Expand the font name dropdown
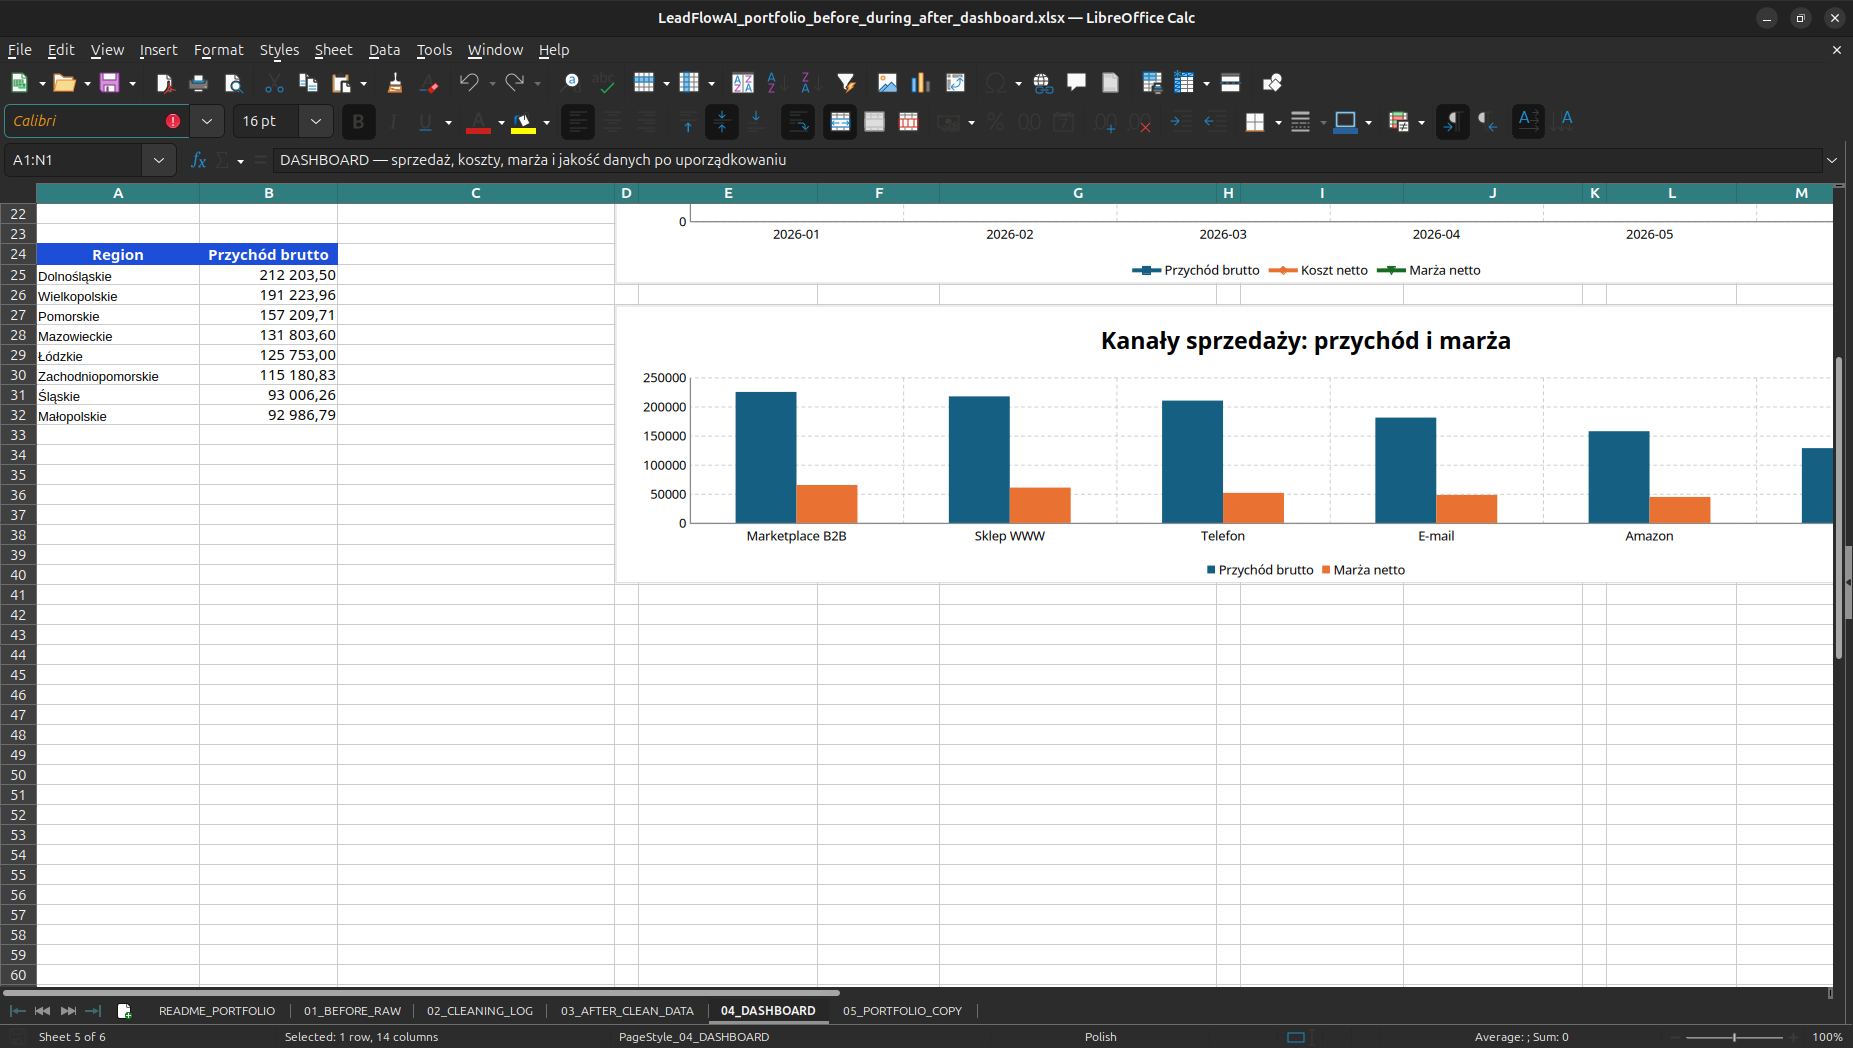 206,121
